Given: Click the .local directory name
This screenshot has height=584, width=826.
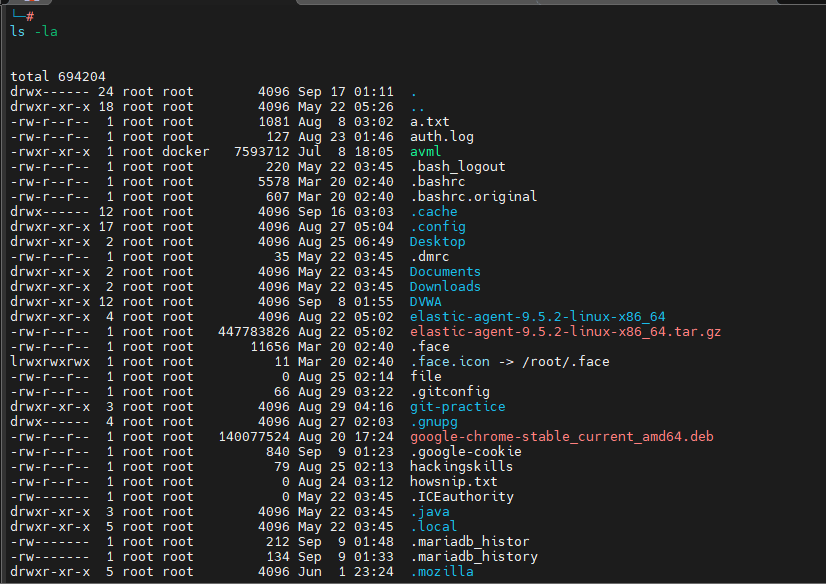Looking at the screenshot, I should [434, 527].
